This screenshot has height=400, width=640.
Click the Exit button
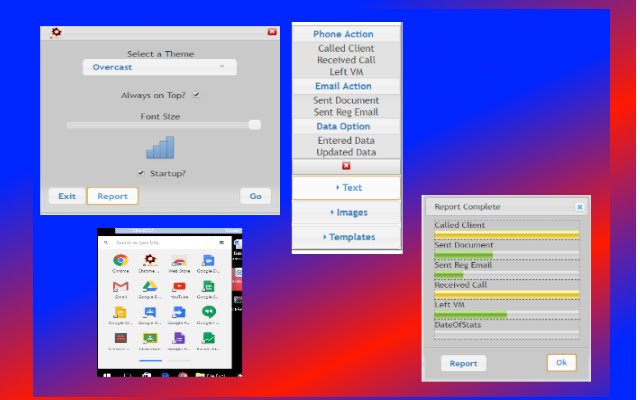67,196
